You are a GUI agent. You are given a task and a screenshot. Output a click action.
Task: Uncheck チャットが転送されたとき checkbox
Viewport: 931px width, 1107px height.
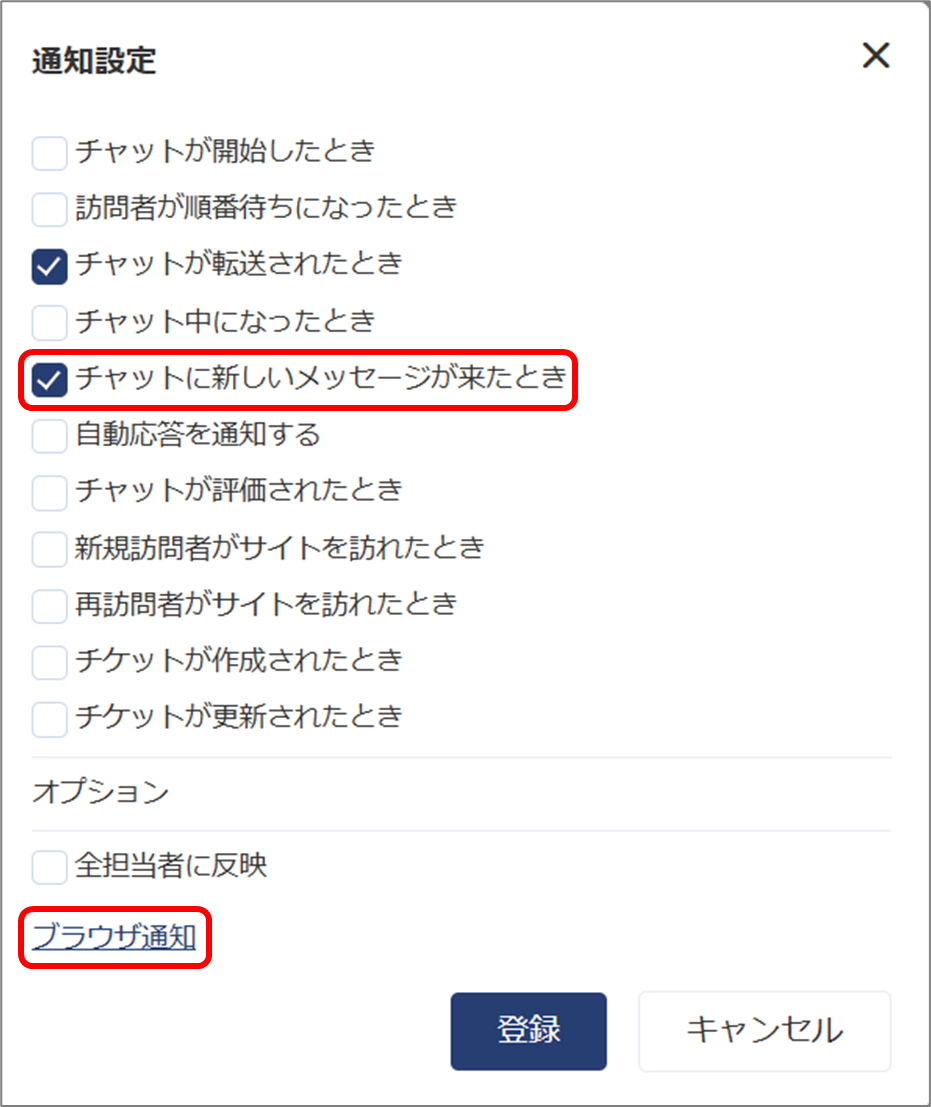pos(49,265)
